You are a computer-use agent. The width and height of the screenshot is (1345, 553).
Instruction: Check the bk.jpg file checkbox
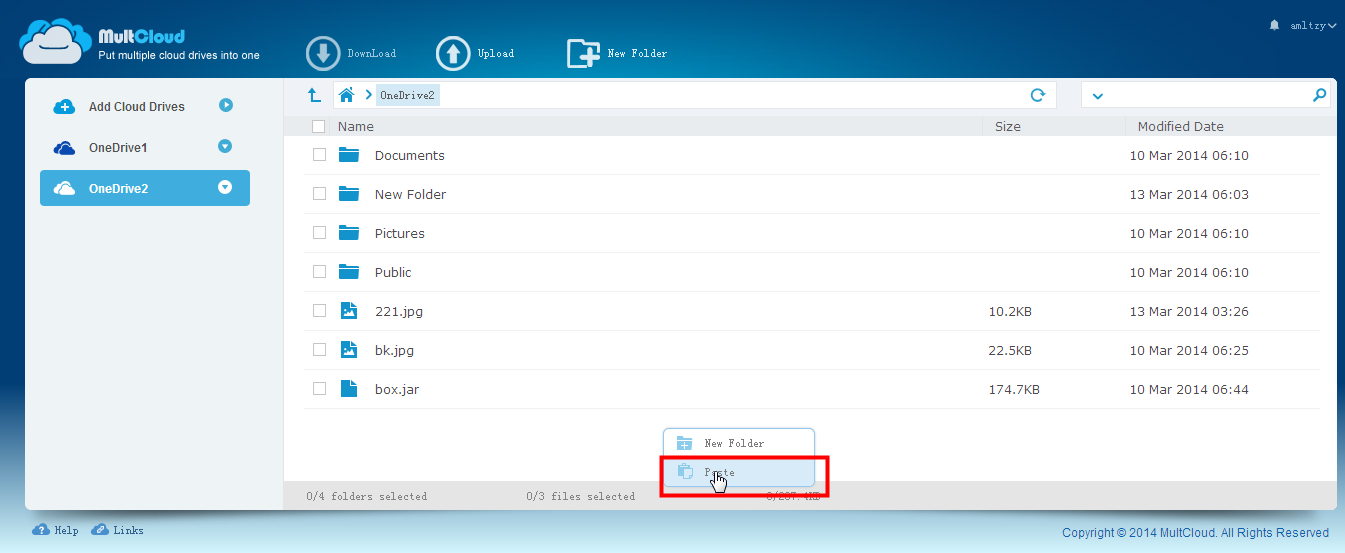click(x=319, y=350)
